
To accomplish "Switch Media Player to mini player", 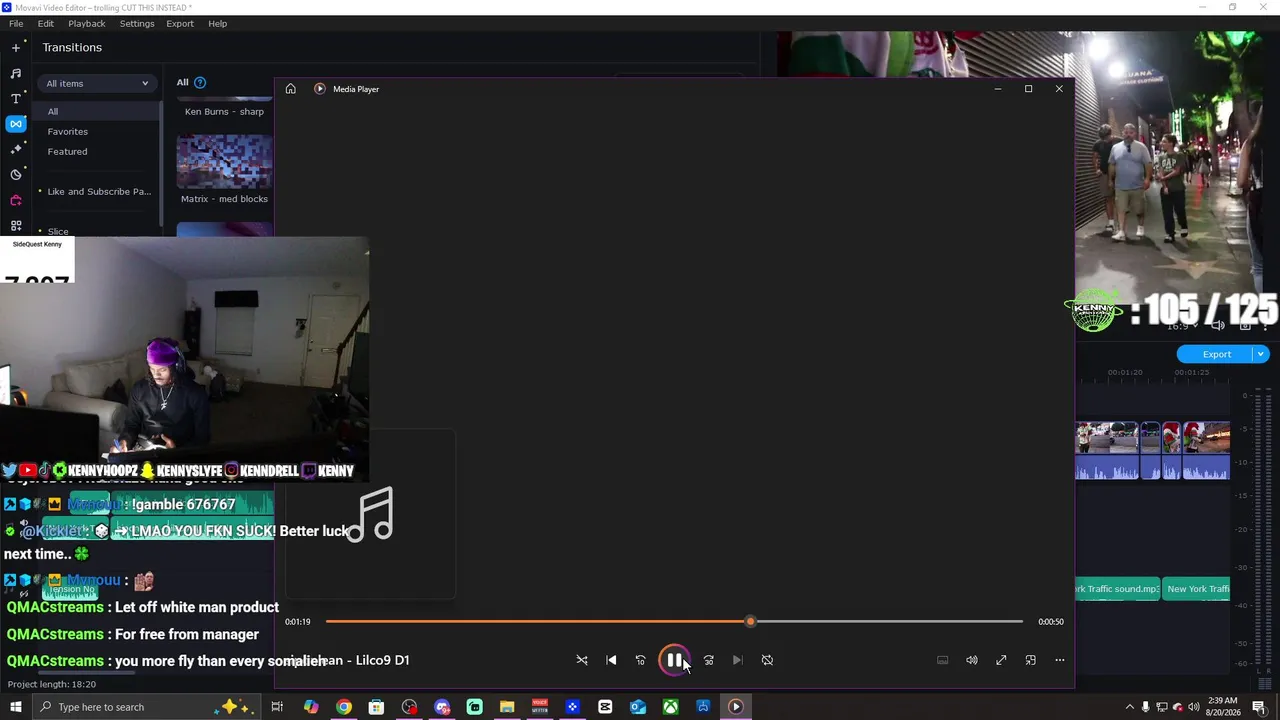I will (1031, 660).
